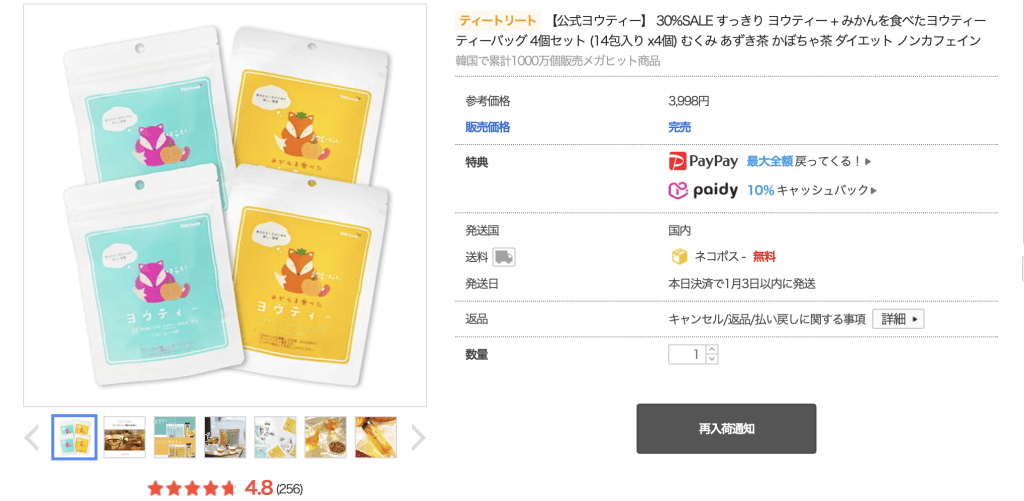Select the second product thumbnail

click(125, 437)
